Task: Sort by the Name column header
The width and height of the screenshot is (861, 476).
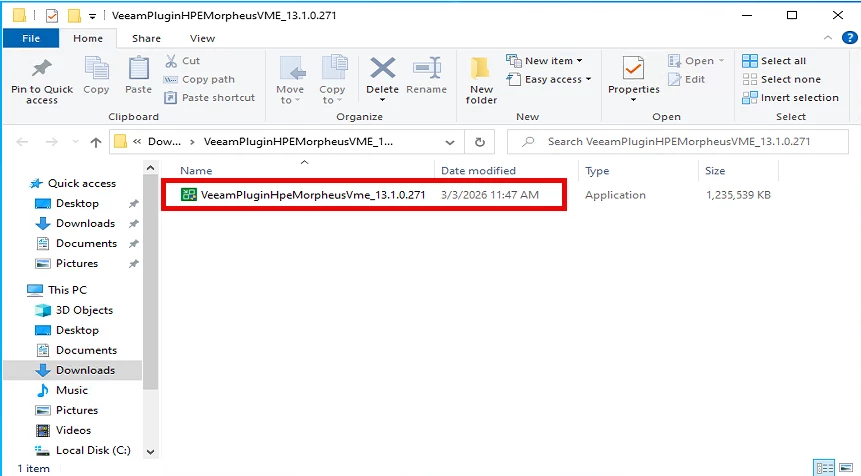Action: (x=196, y=171)
